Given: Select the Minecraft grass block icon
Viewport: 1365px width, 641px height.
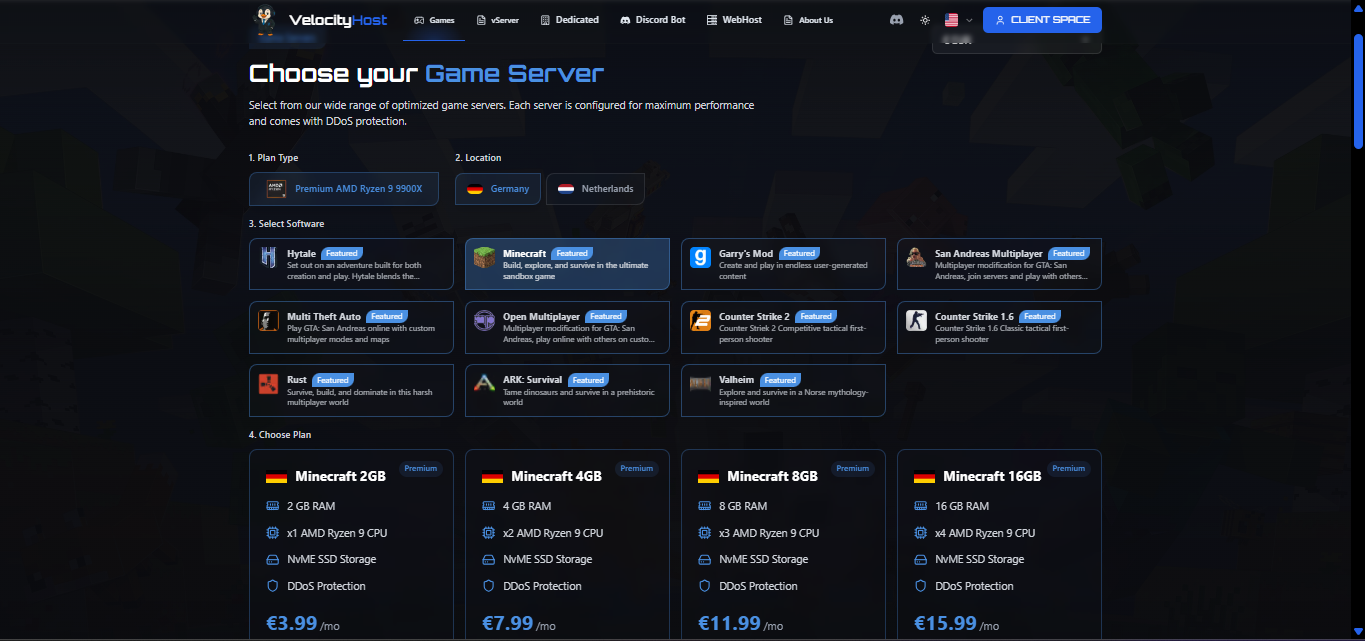Looking at the screenshot, I should coord(484,257).
